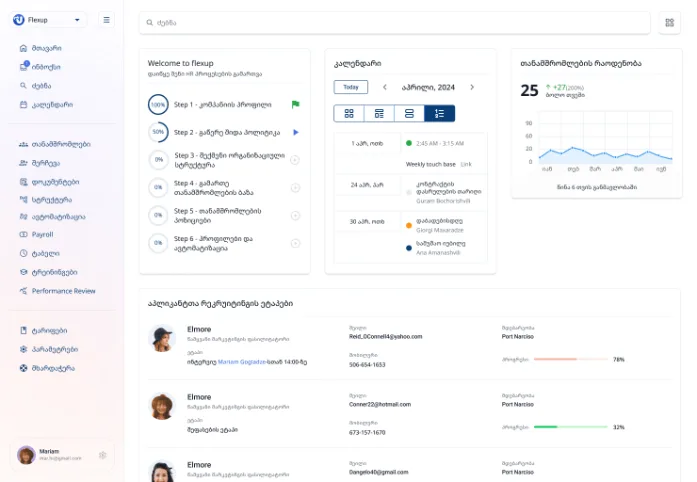Viewport: 697px width, 482px height.
Task: Open the Structure (სტრუქტურა) sidebar icon
Action: [x=23, y=200]
